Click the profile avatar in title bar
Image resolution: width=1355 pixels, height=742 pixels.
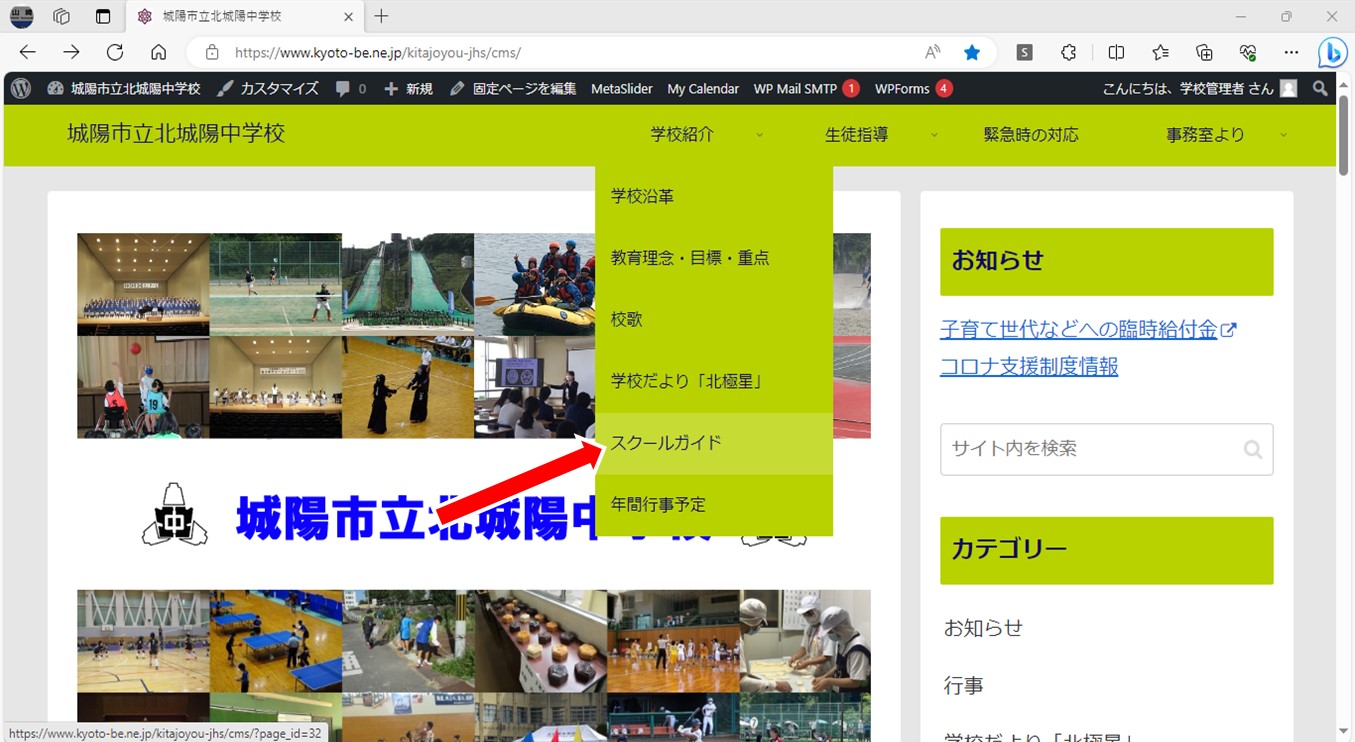pos(20,16)
